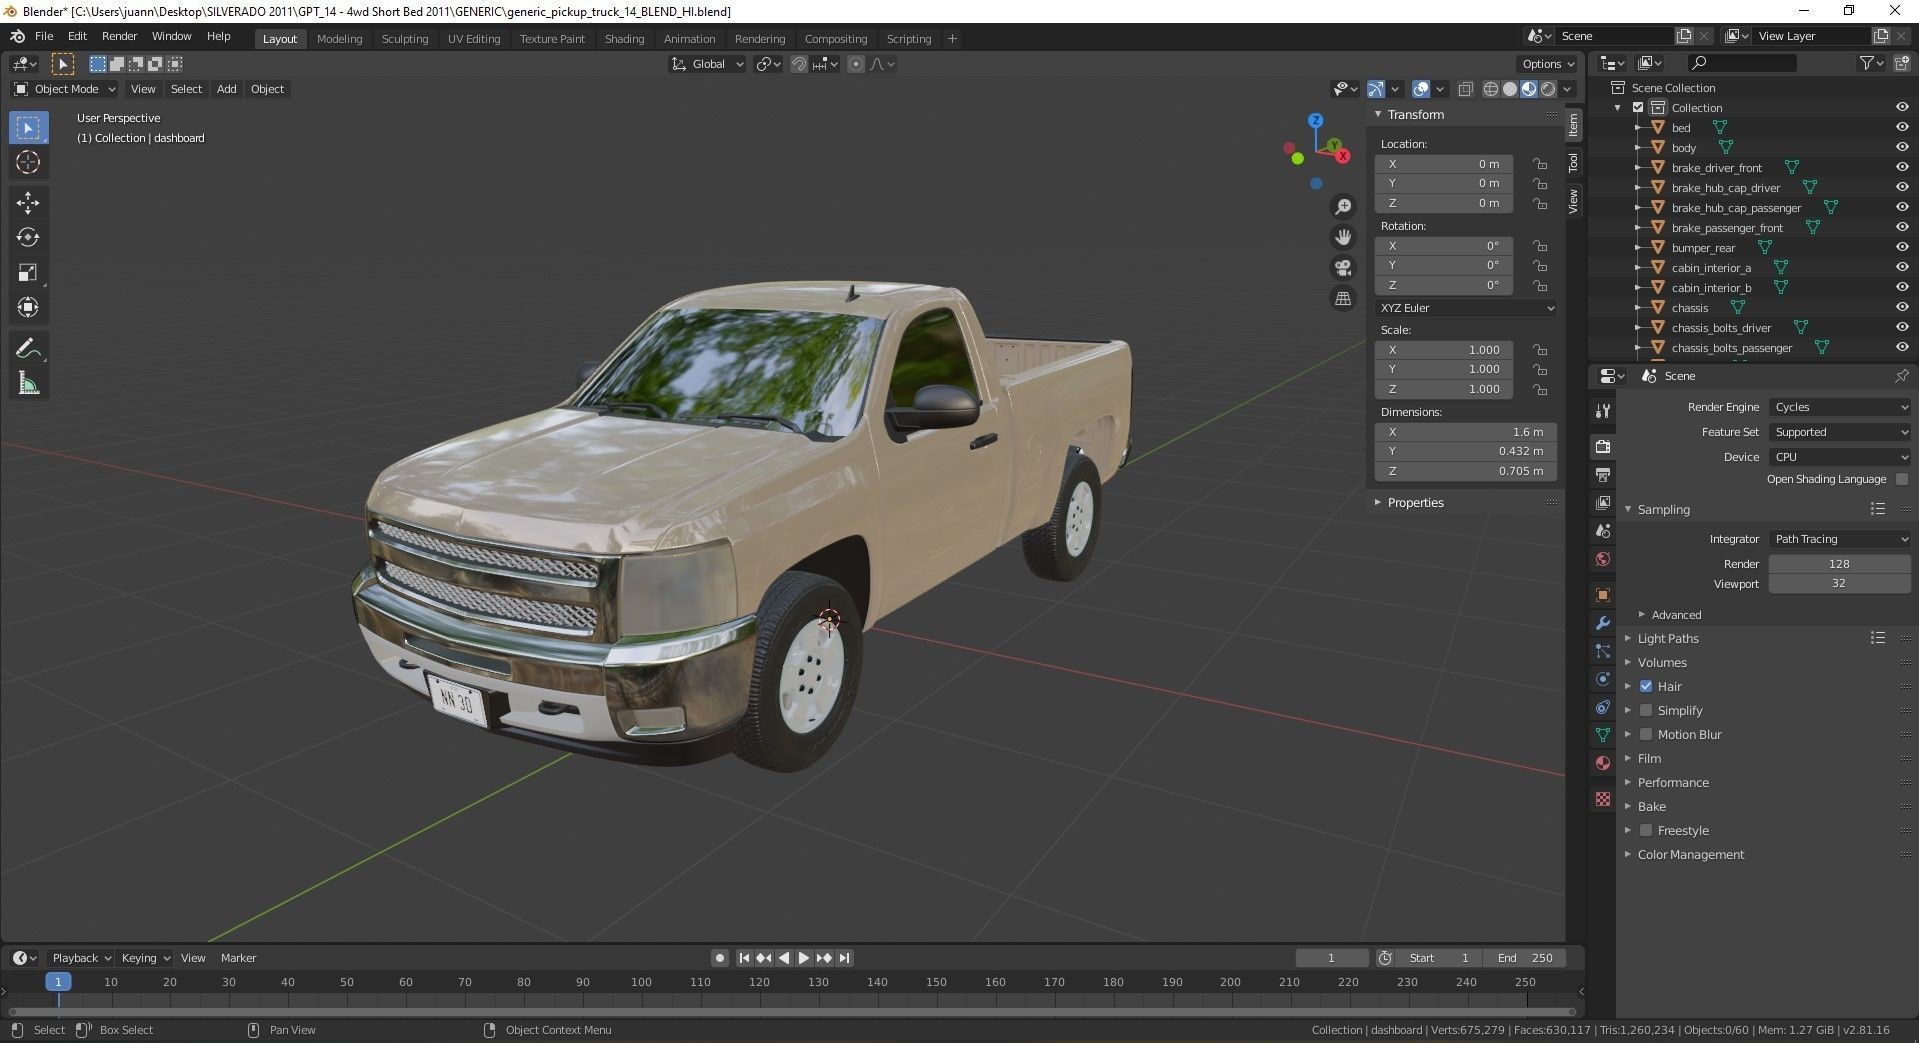Hide the bed object in outliner
Screen dimensions: 1919x1043
coord(1902,128)
